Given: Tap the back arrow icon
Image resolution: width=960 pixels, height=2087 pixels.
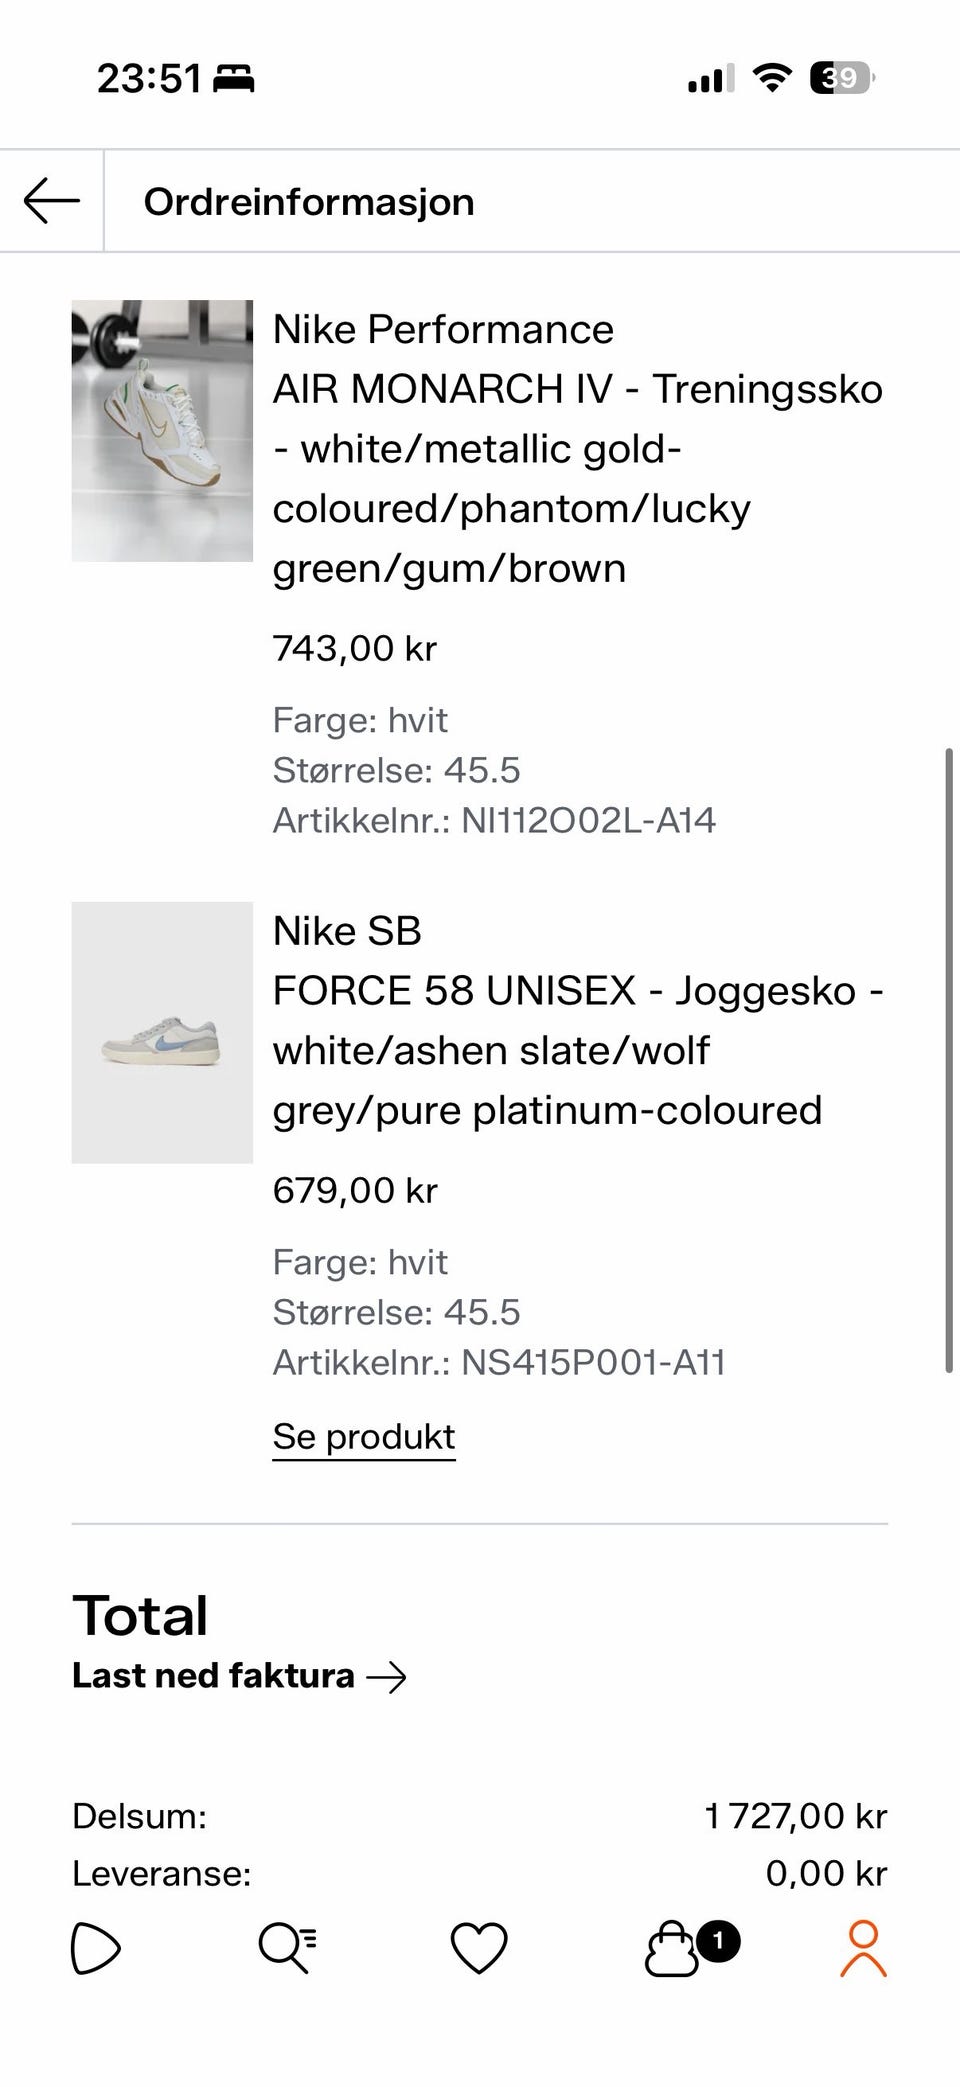Looking at the screenshot, I should 52,201.
